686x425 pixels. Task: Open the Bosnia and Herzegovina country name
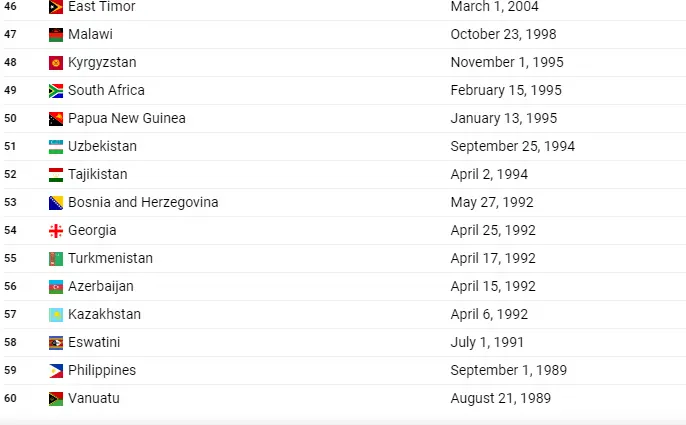pos(143,202)
